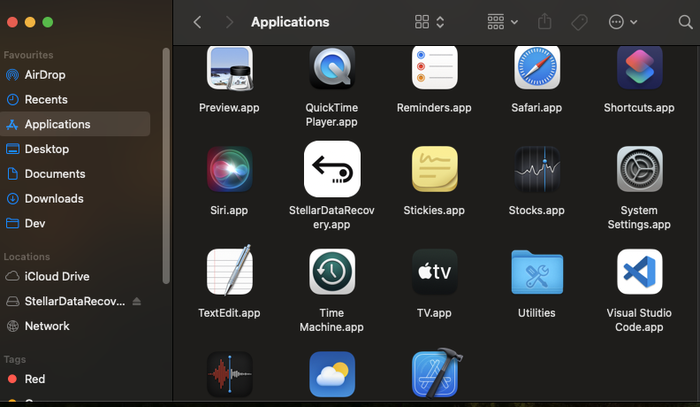Click the Tags section header
Image resolution: width=700 pixels, height=407 pixels.
pyautogui.click(x=15, y=359)
